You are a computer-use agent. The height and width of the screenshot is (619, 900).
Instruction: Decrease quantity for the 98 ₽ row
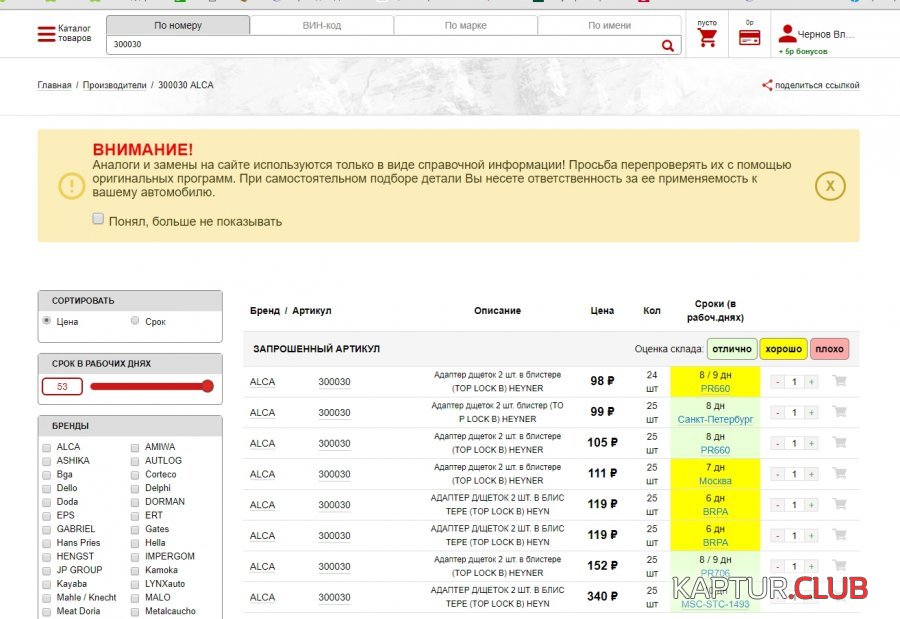pyautogui.click(x=777, y=382)
